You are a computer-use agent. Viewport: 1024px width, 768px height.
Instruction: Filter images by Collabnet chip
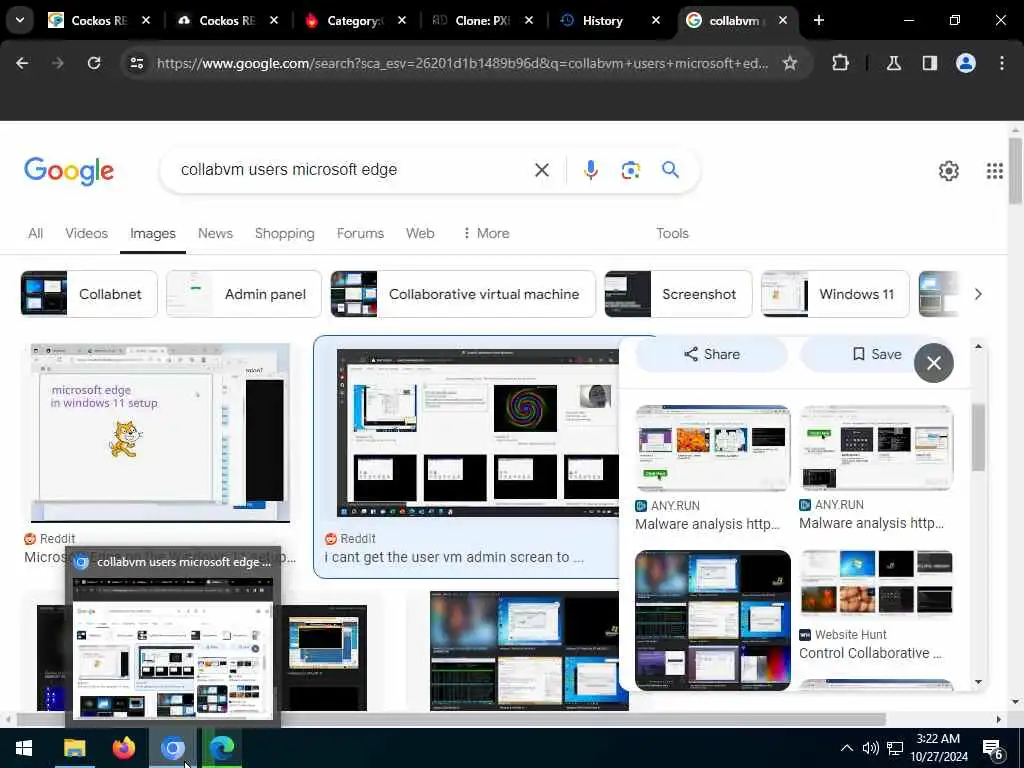tap(89, 294)
